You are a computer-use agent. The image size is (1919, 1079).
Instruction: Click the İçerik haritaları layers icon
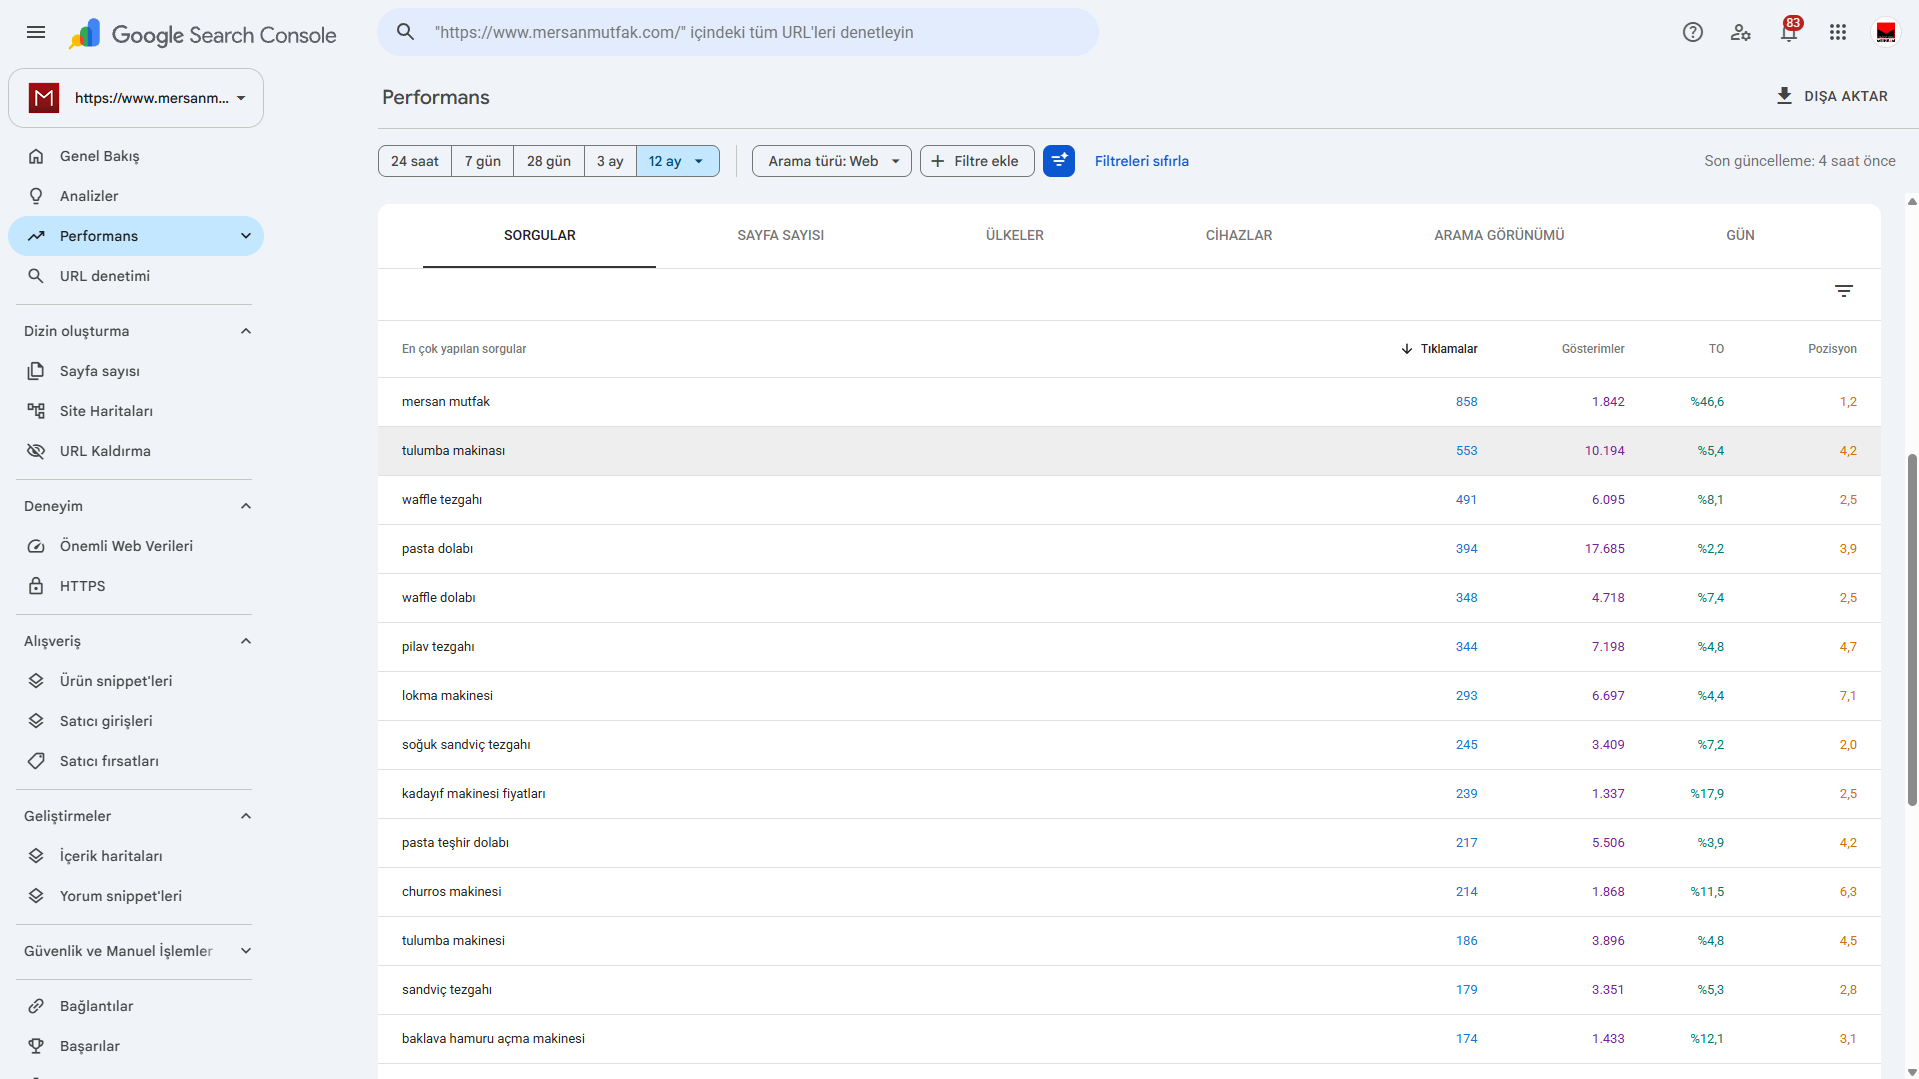36,856
